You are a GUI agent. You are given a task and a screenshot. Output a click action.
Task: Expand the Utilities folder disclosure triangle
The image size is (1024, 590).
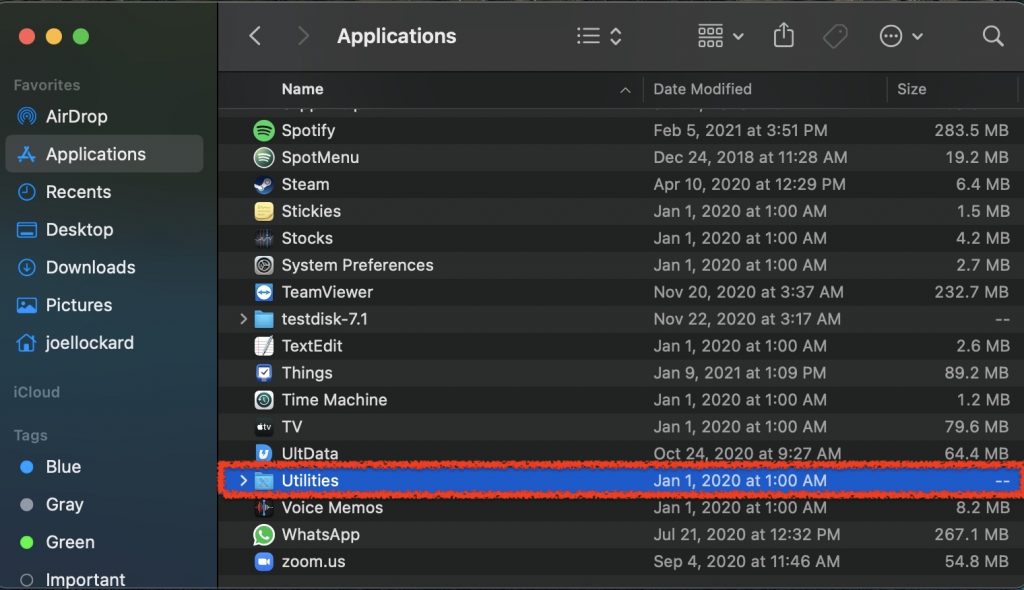[x=243, y=480]
